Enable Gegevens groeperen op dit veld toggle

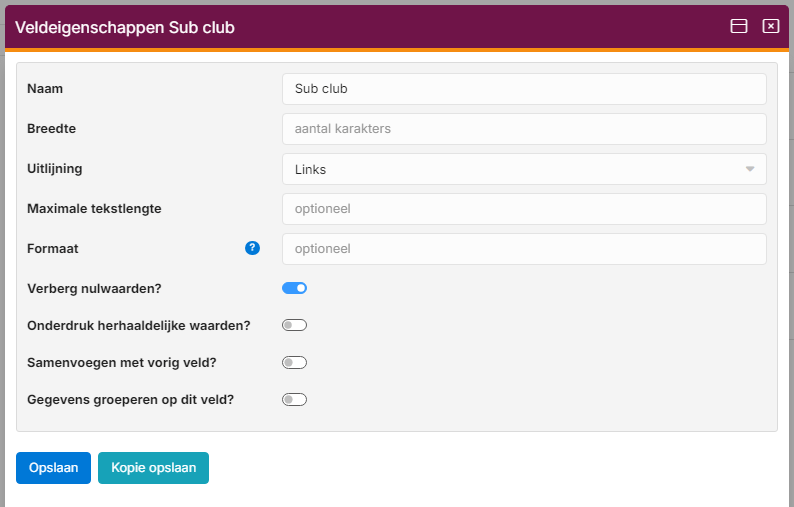[294, 400]
